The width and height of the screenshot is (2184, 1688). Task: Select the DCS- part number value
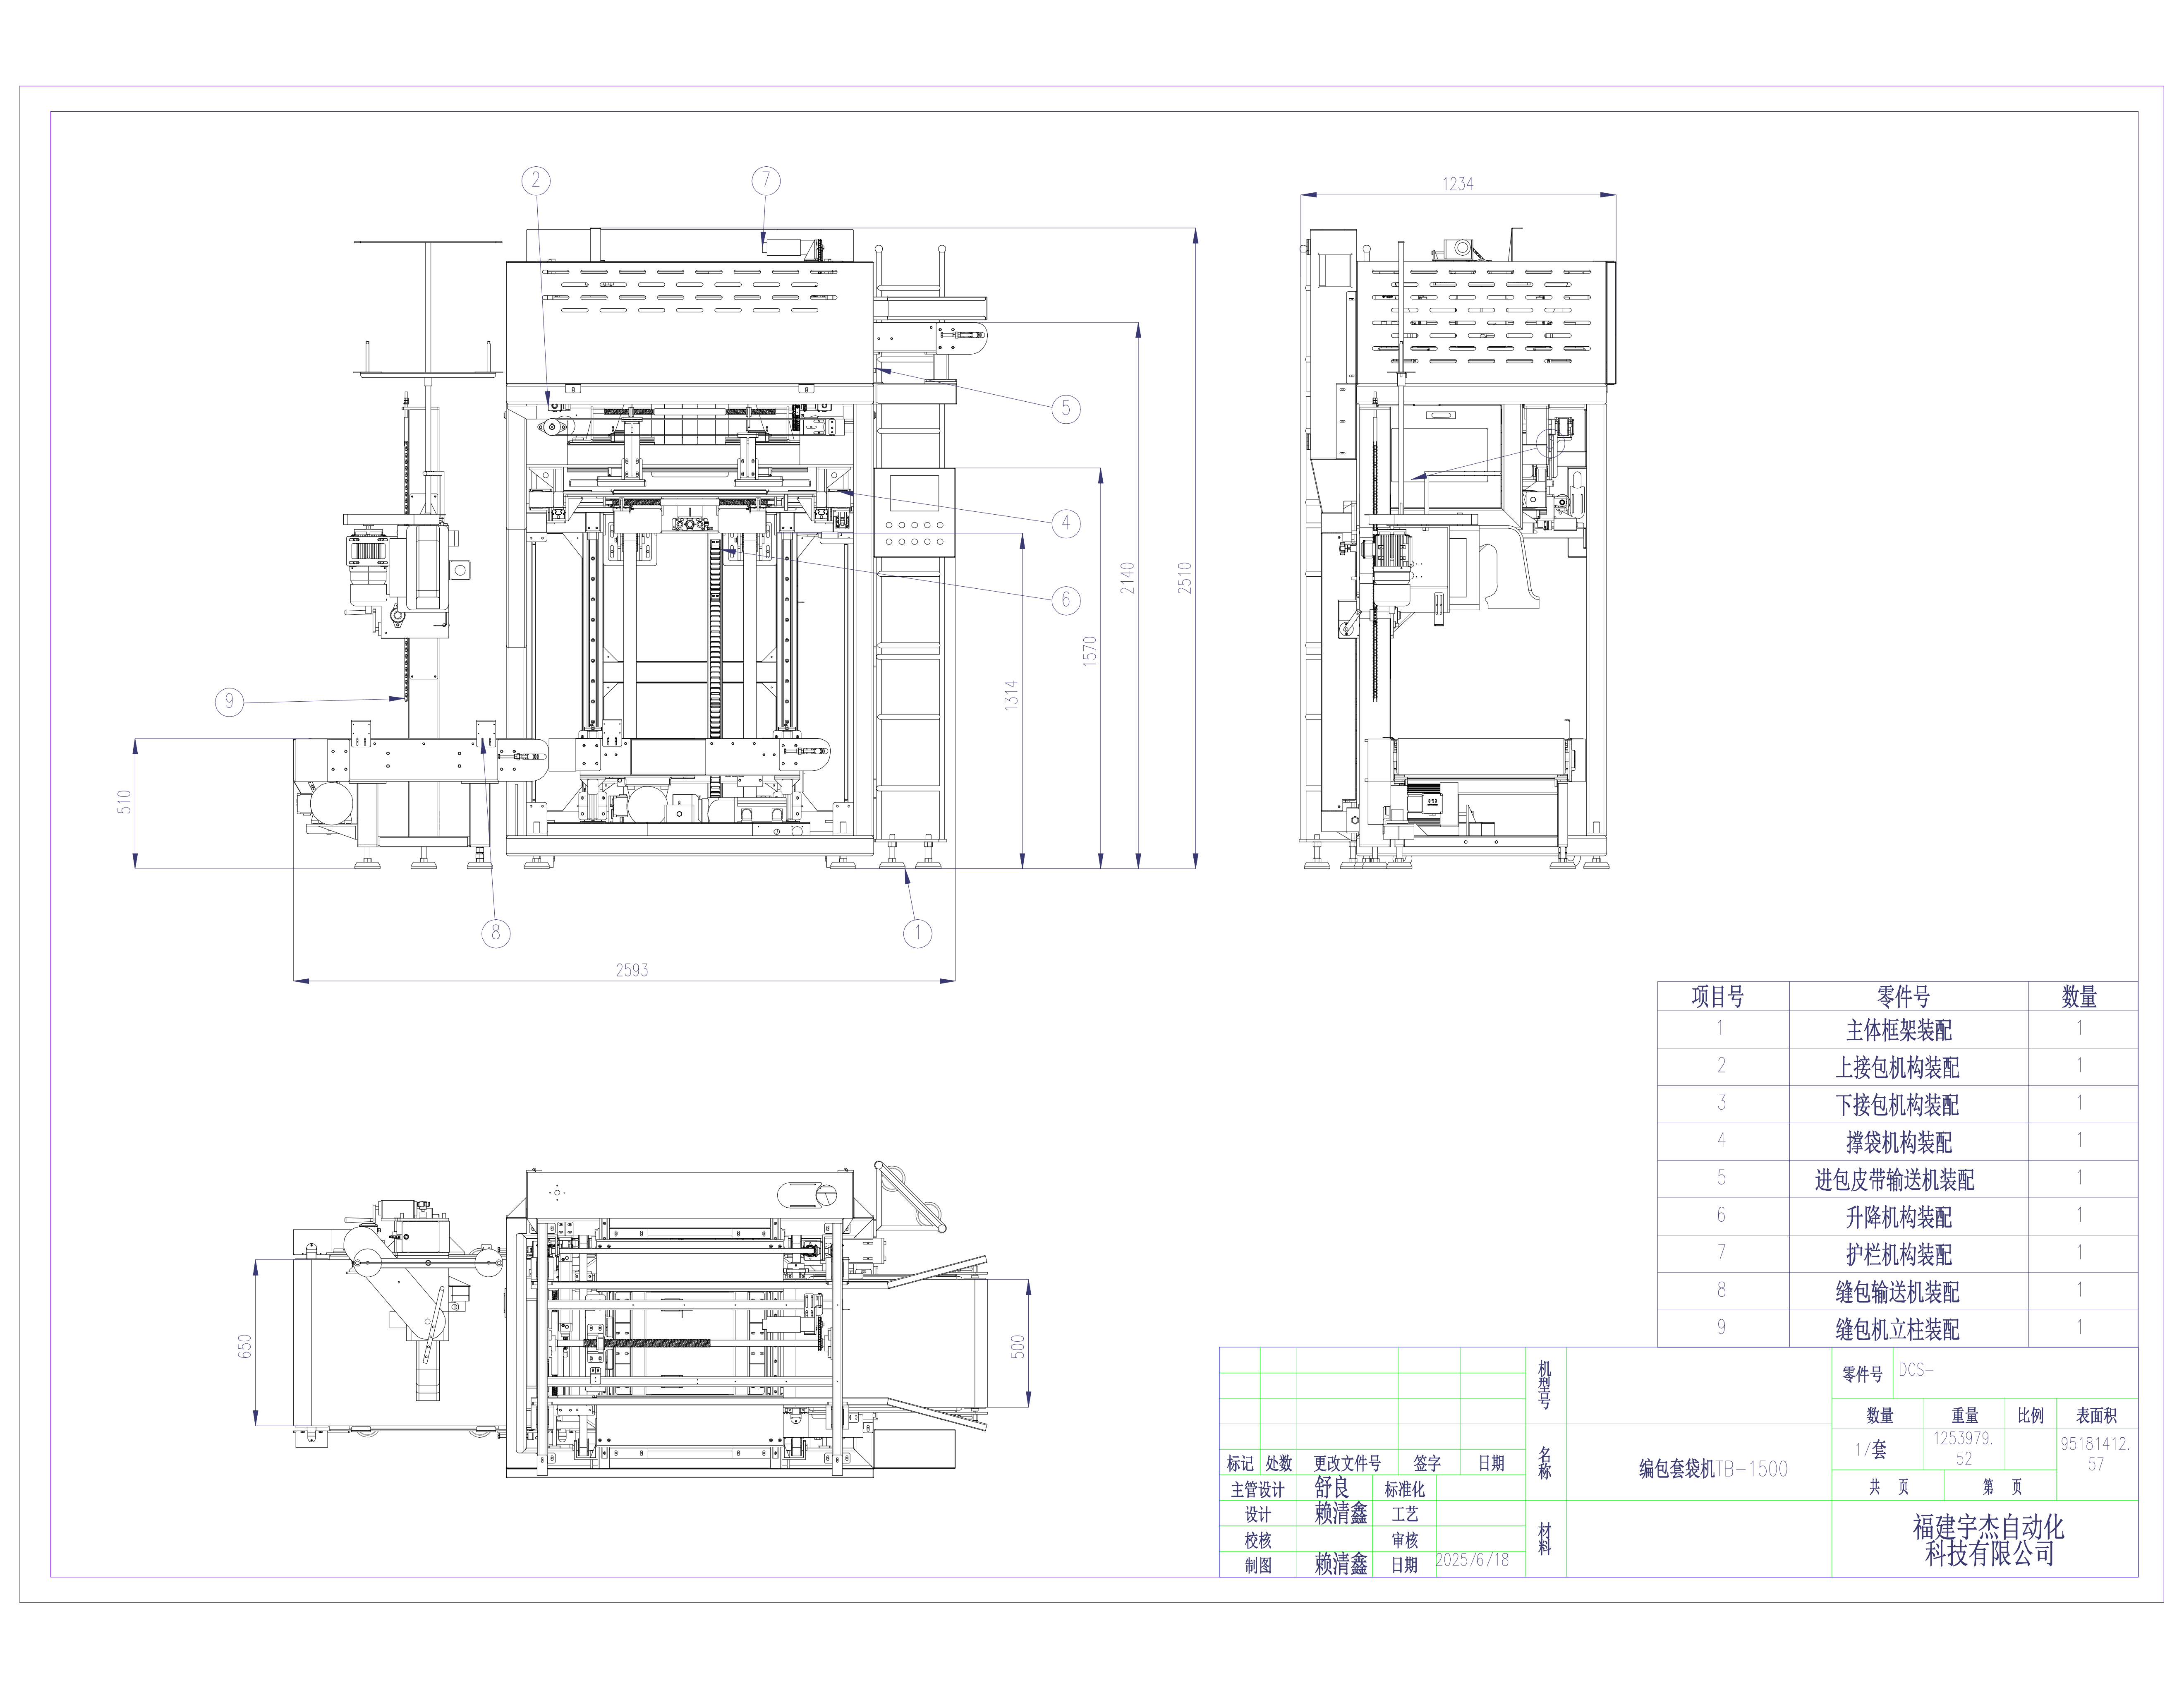pyautogui.click(x=1916, y=1369)
